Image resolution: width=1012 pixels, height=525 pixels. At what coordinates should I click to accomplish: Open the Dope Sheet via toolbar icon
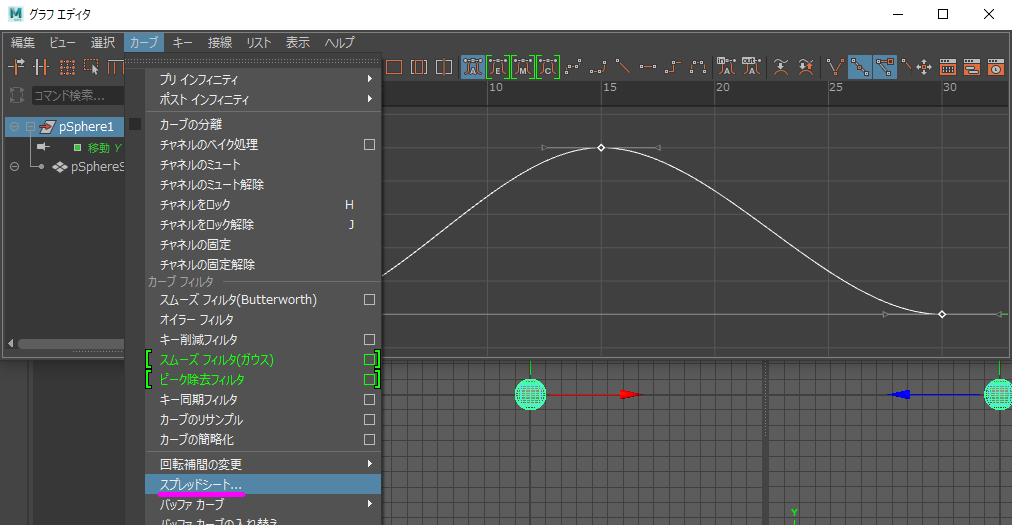[948, 67]
